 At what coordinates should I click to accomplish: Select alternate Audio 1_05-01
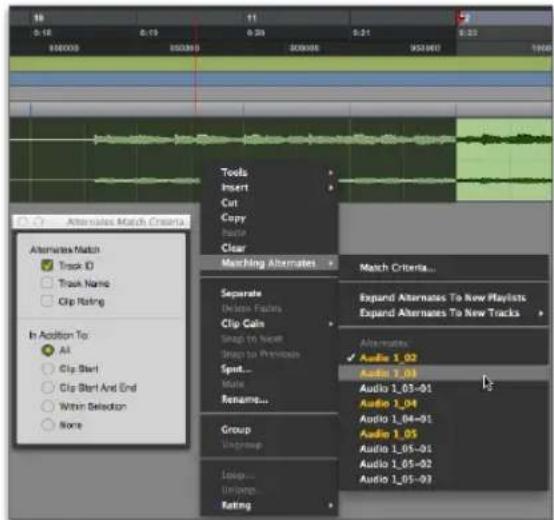pos(443,449)
